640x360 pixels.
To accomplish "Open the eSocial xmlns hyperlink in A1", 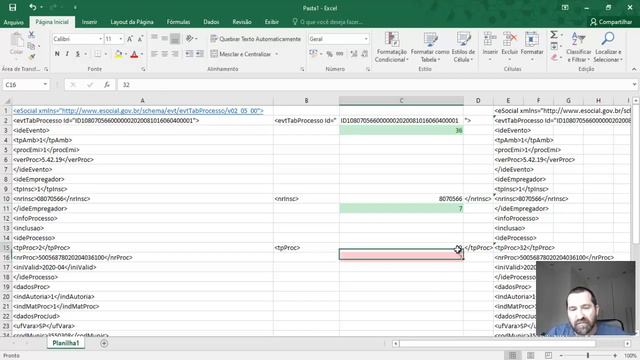I will point(138,111).
